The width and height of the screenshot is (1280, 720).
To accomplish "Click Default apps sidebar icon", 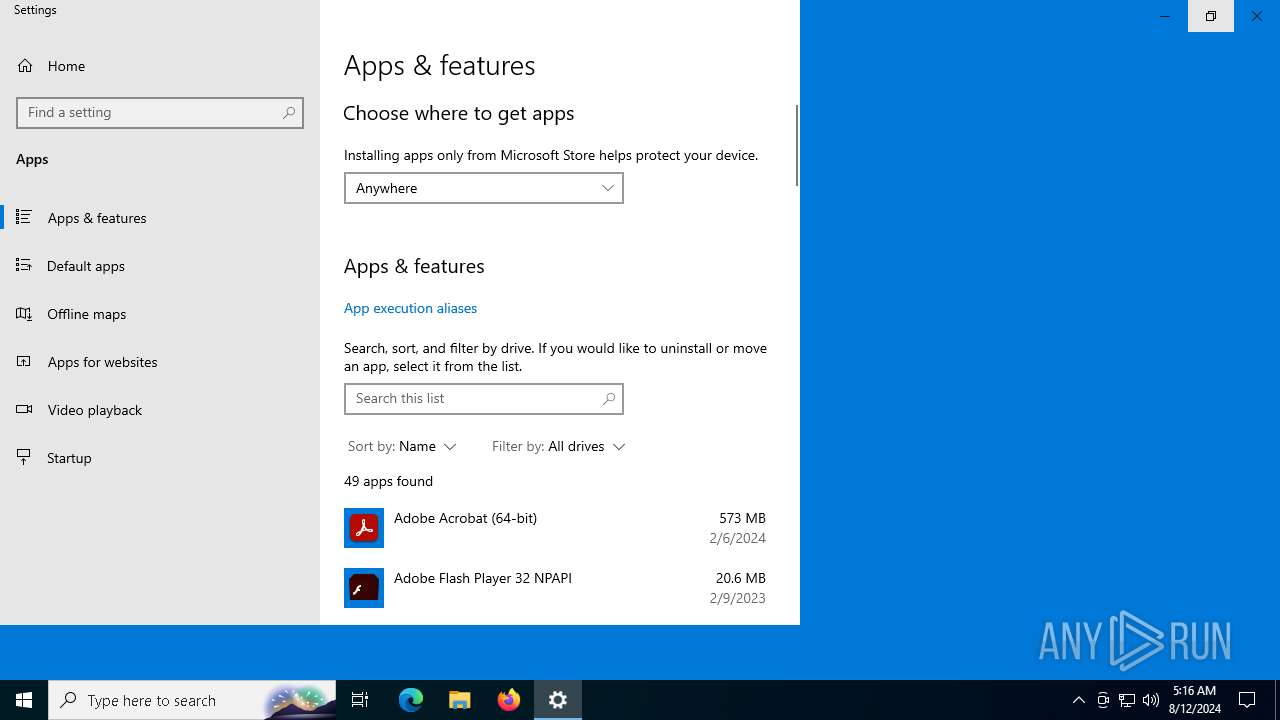I will (x=24, y=265).
